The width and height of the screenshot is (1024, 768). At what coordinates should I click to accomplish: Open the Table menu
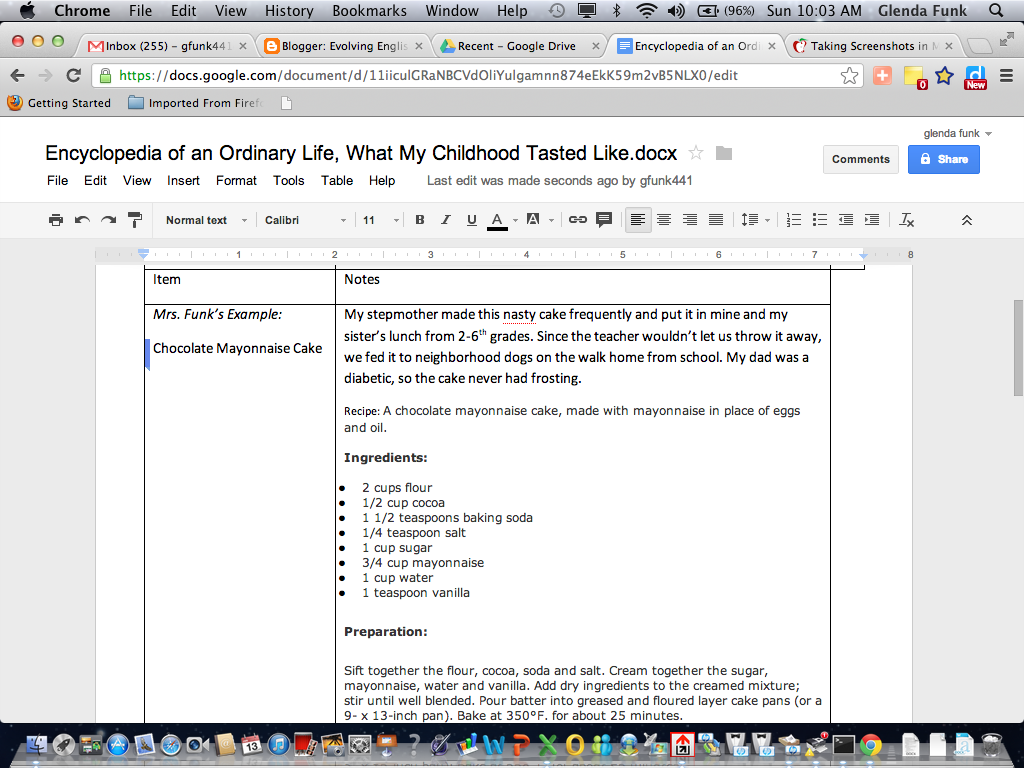[x=336, y=181]
